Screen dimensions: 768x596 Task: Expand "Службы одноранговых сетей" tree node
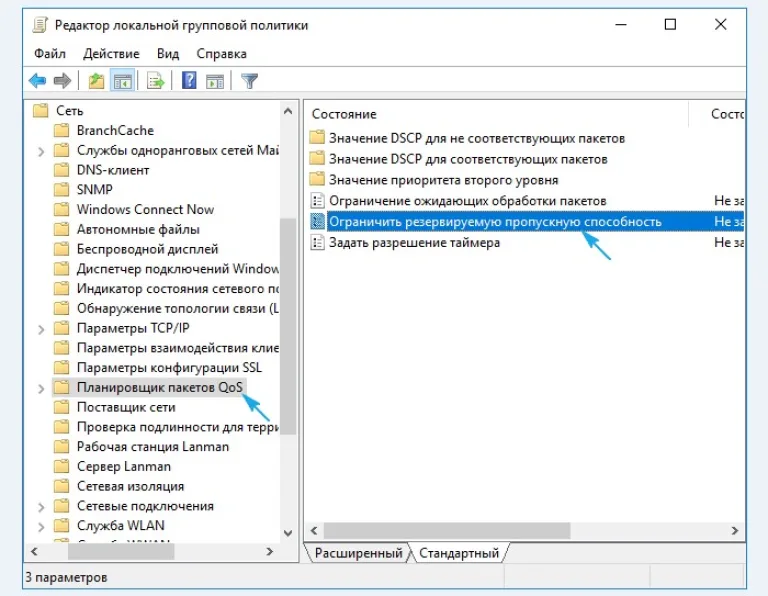coord(41,151)
